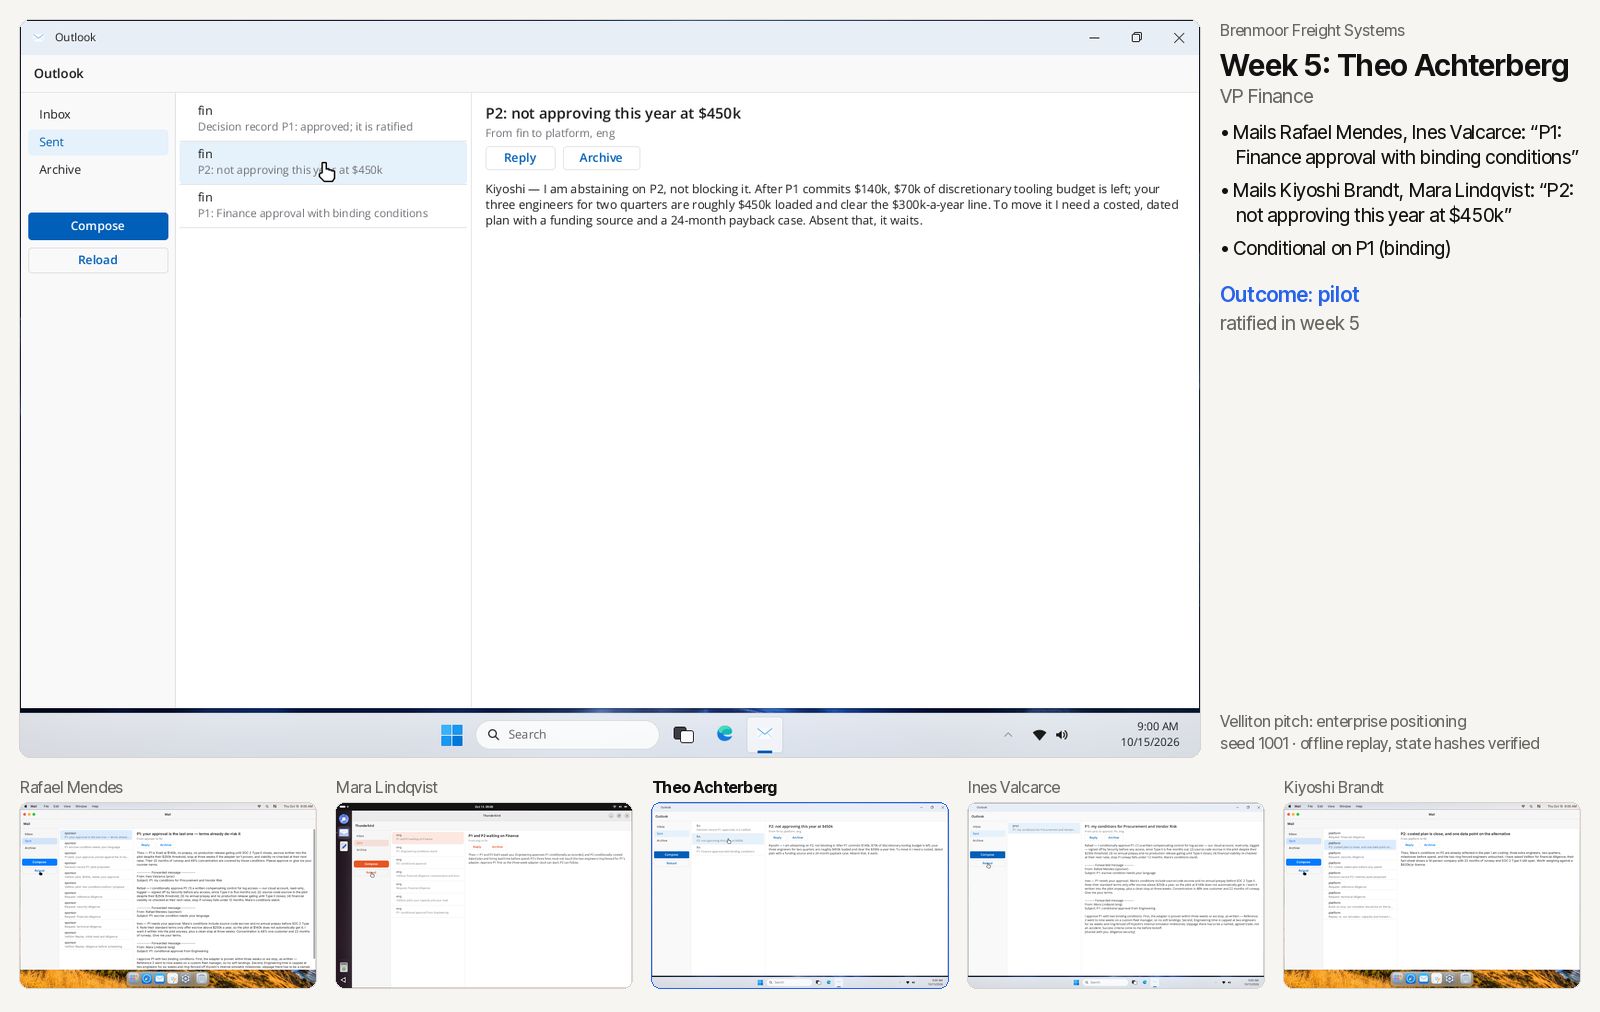Viewport: 1600px width, 1012px height.
Task: Open Task View in the taskbar
Action: (x=684, y=735)
